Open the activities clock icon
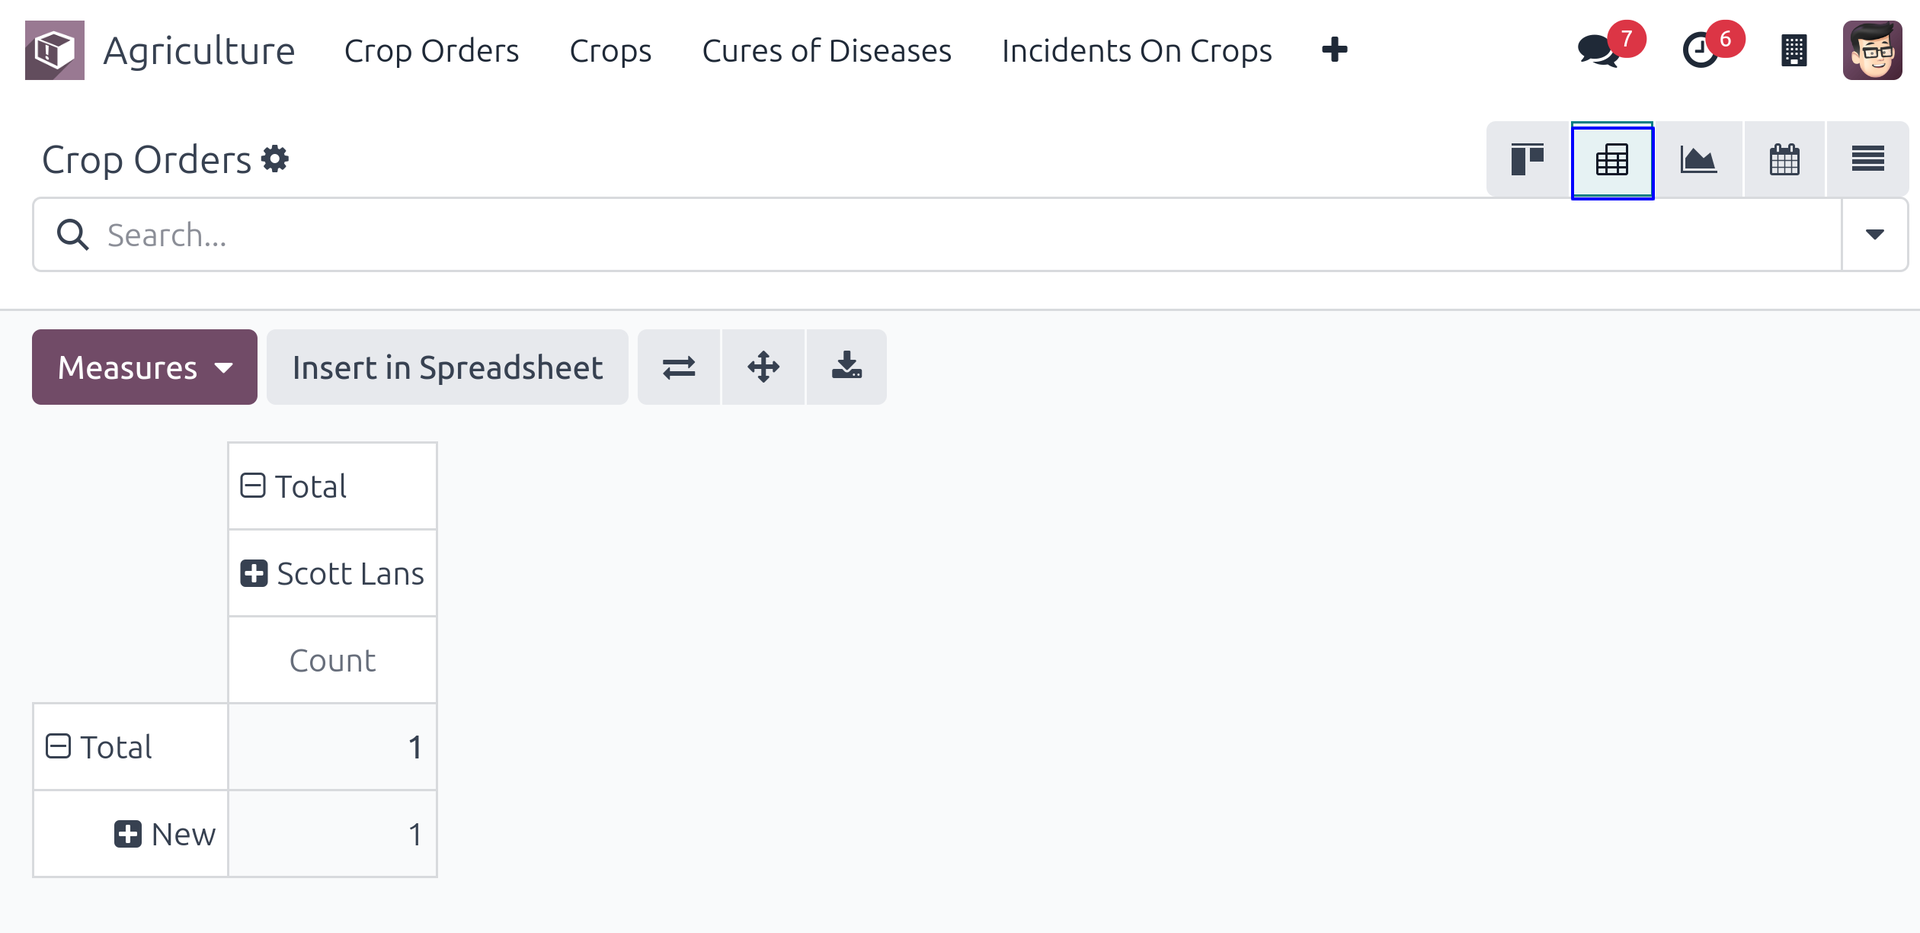 point(1700,50)
